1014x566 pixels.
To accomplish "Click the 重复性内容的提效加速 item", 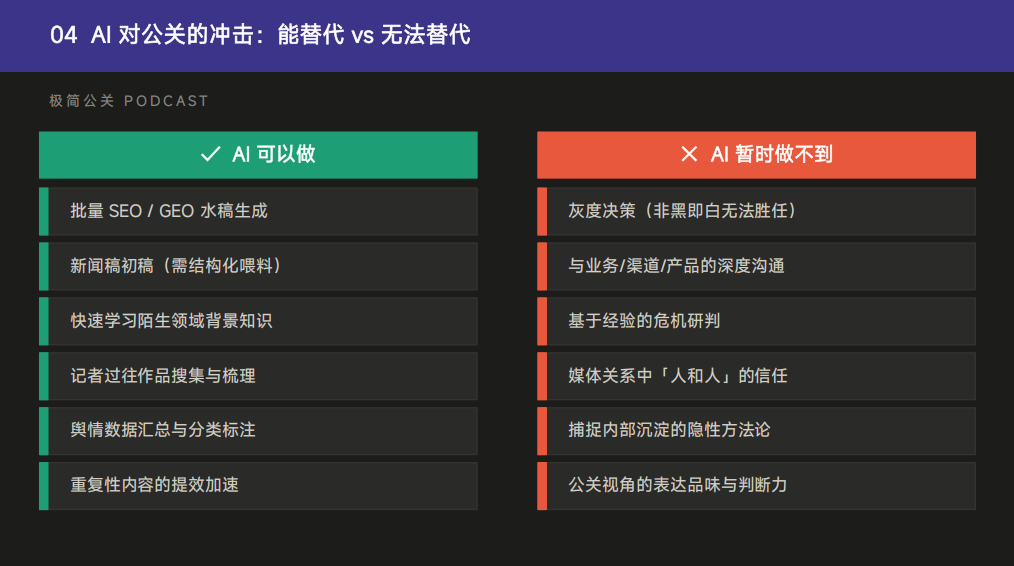I will point(154,485).
